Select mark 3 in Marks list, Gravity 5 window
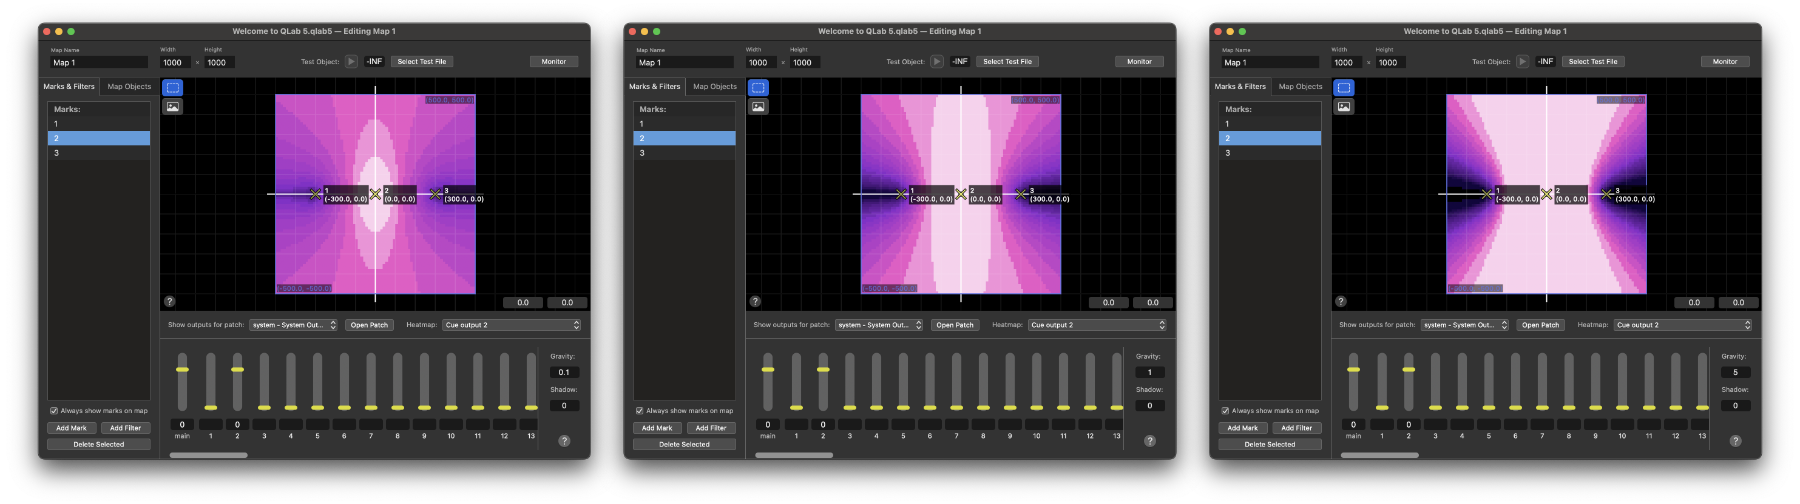Screen dimensions: 1800x504 click(x=1269, y=153)
